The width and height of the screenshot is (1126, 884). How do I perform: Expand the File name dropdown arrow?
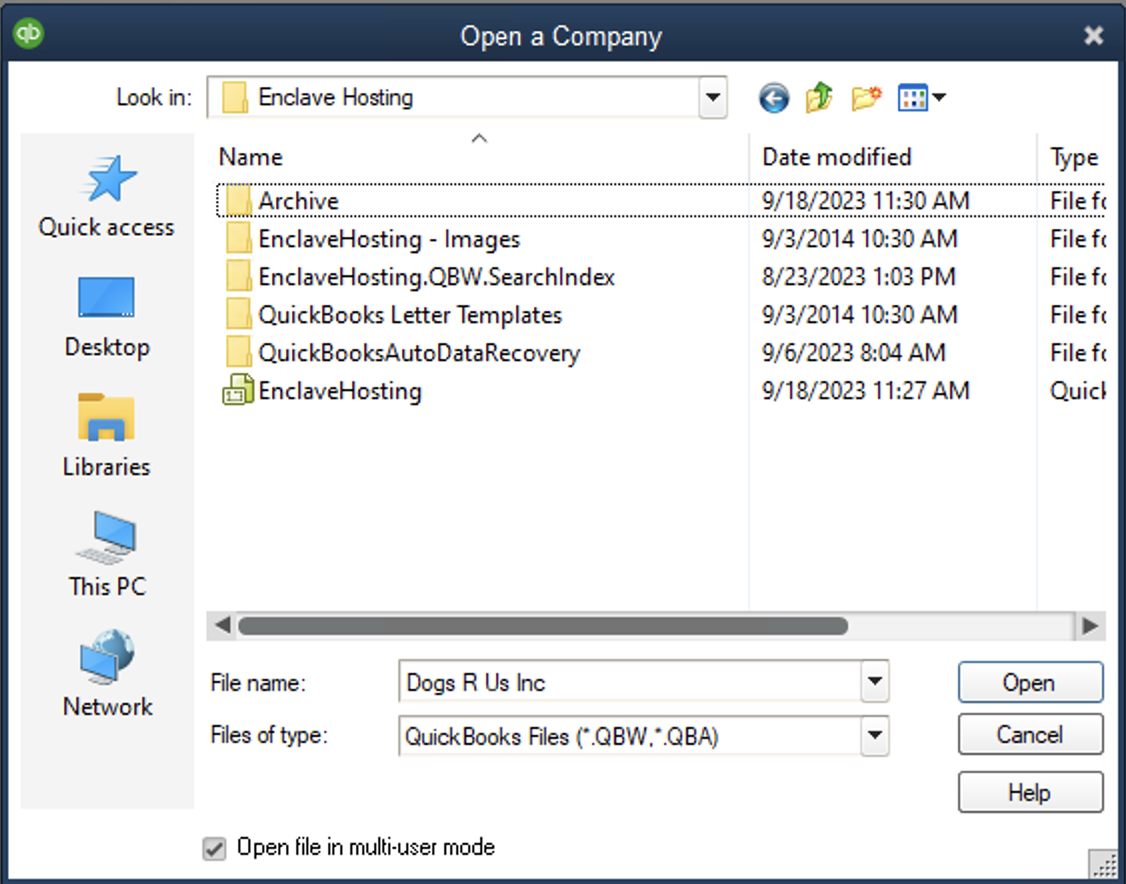pos(875,681)
